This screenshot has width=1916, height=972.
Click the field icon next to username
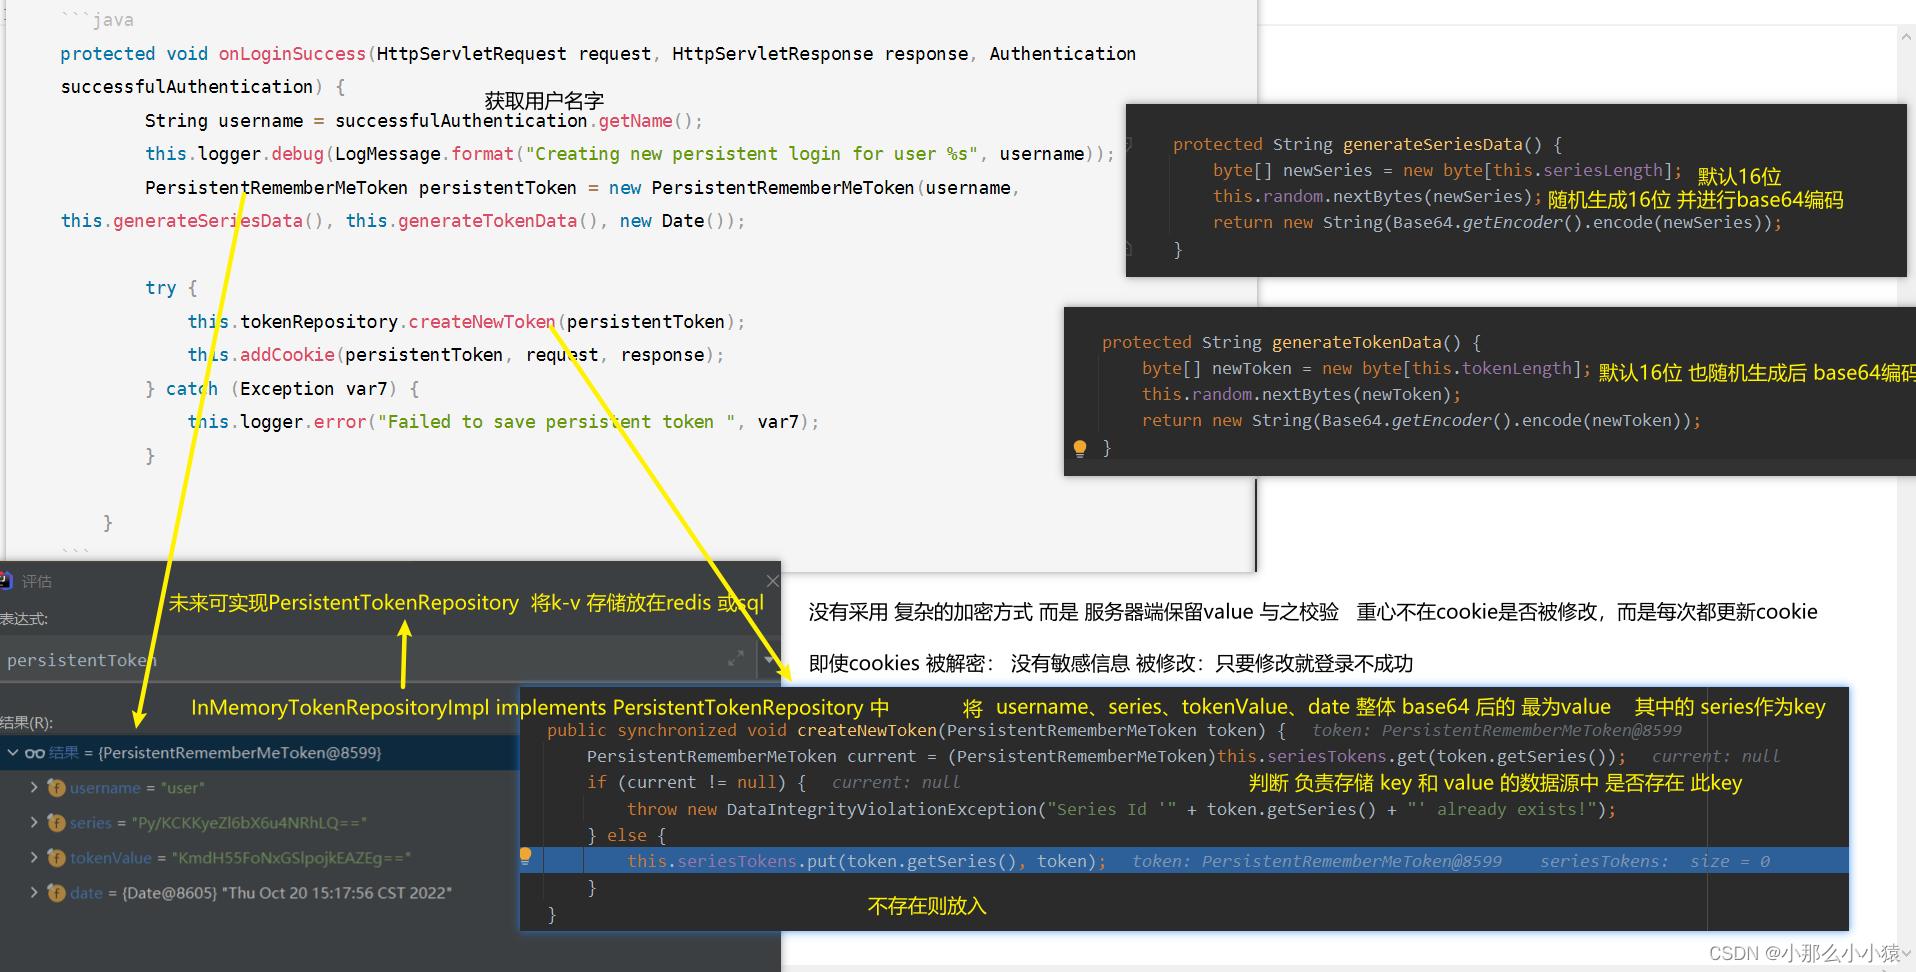pyautogui.click(x=57, y=788)
